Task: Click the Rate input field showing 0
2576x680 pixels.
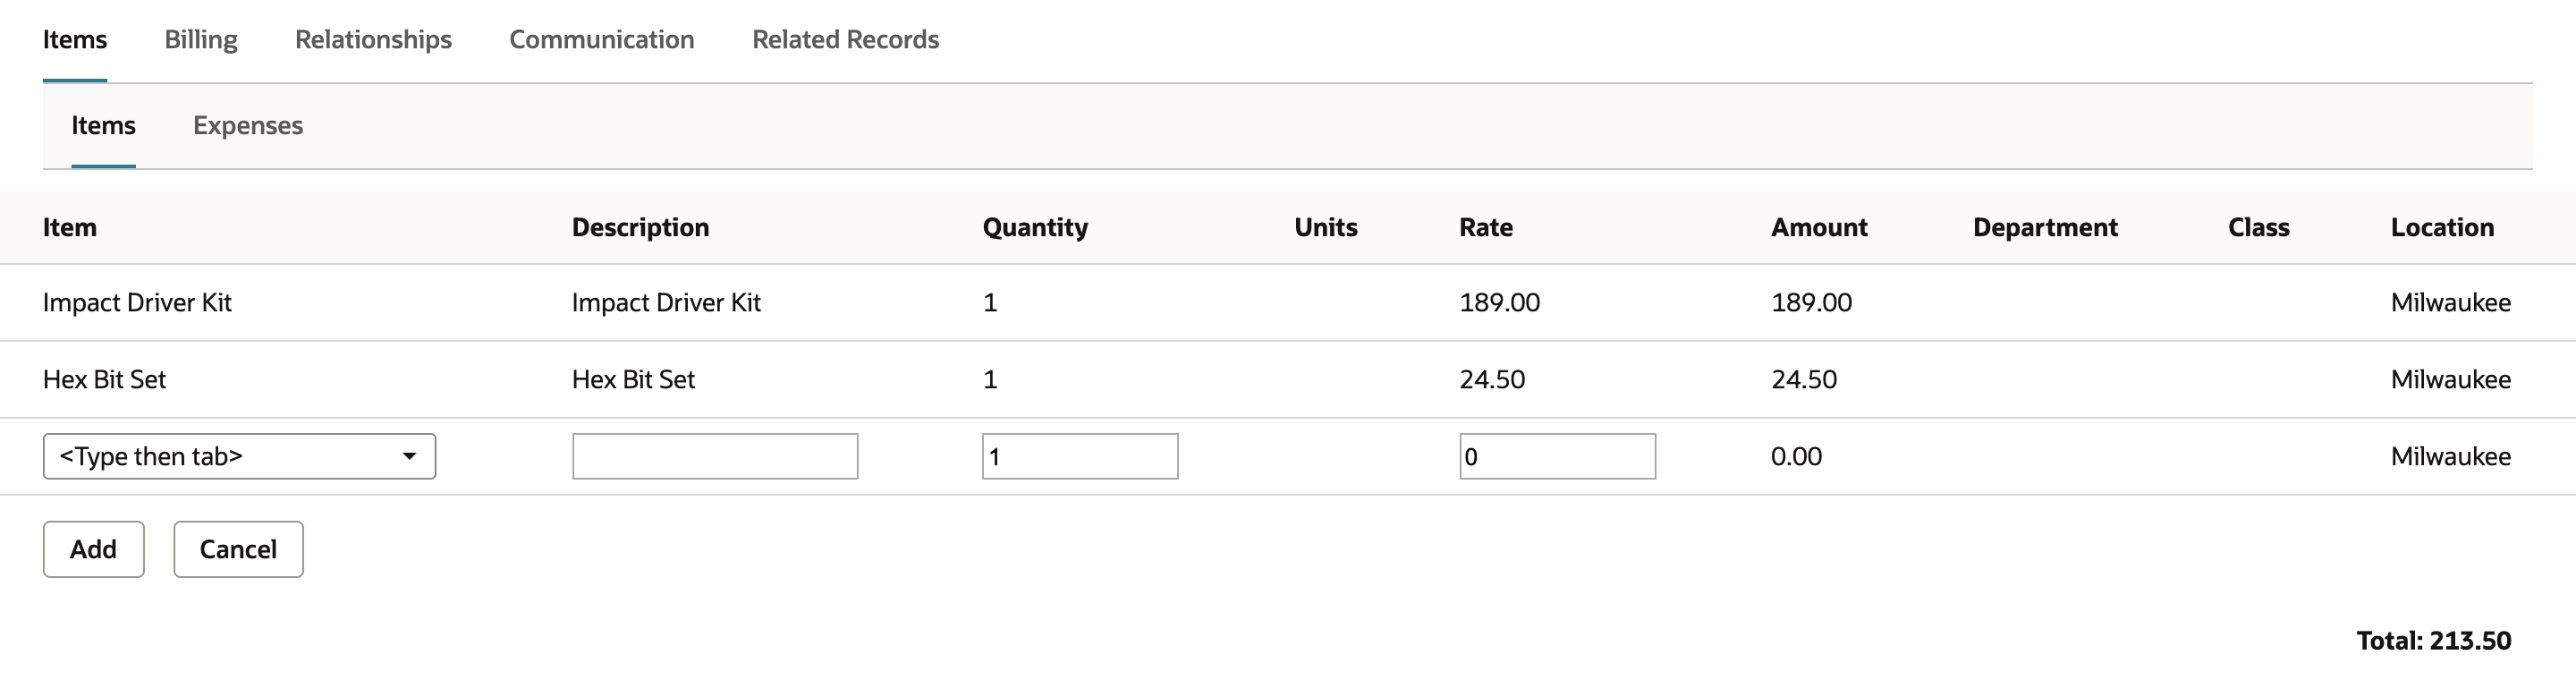Action: click(x=1557, y=456)
